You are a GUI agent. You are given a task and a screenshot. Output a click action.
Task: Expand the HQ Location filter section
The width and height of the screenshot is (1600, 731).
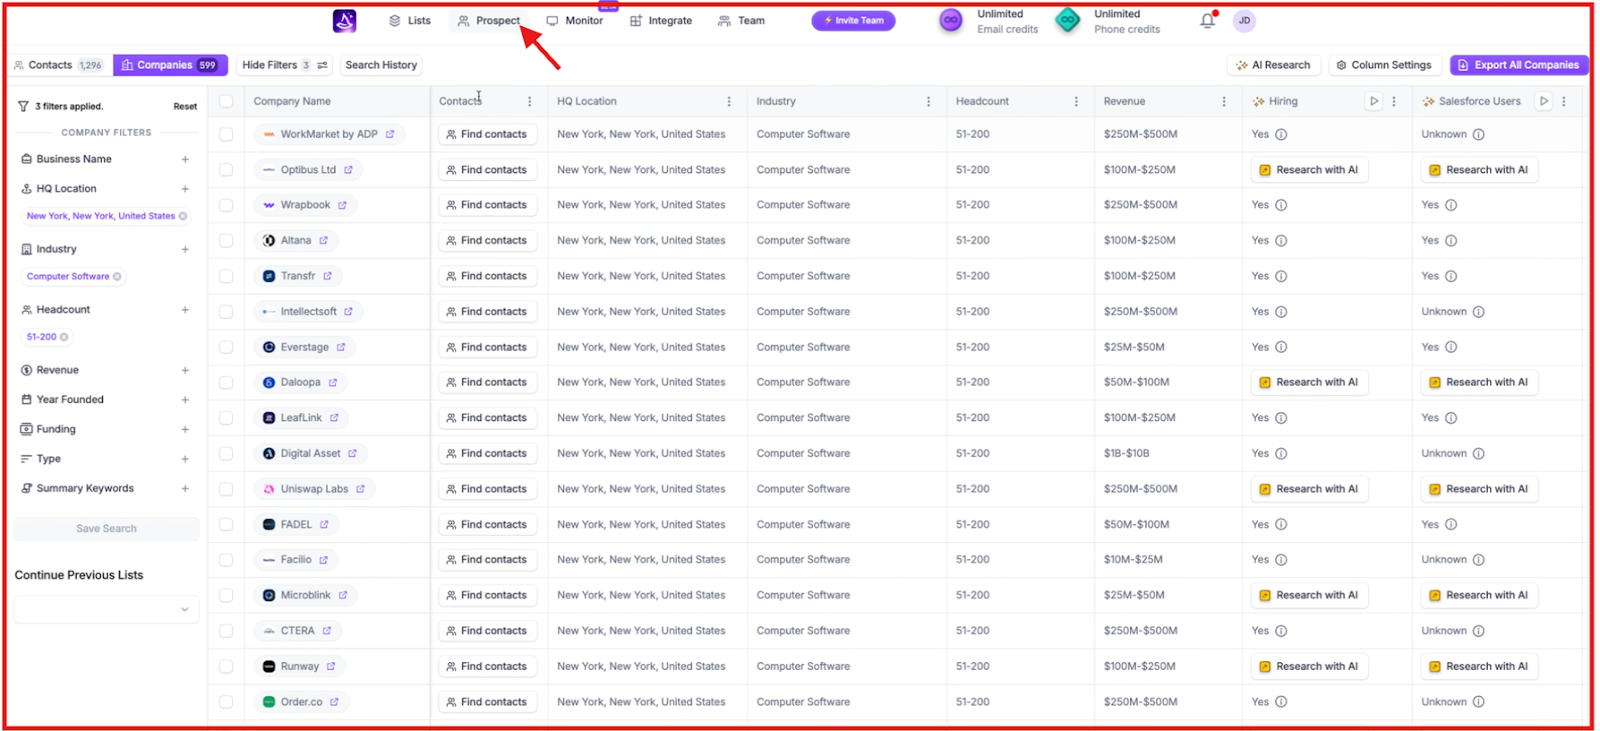tap(185, 189)
